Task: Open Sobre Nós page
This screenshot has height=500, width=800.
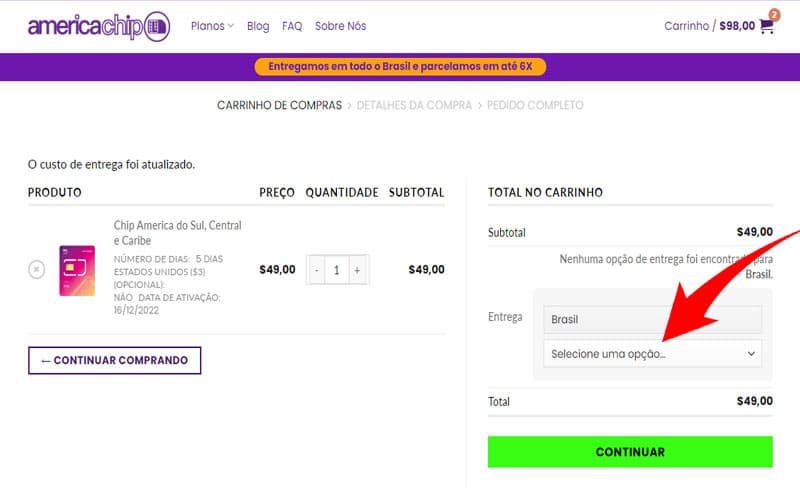Action: coord(340,26)
